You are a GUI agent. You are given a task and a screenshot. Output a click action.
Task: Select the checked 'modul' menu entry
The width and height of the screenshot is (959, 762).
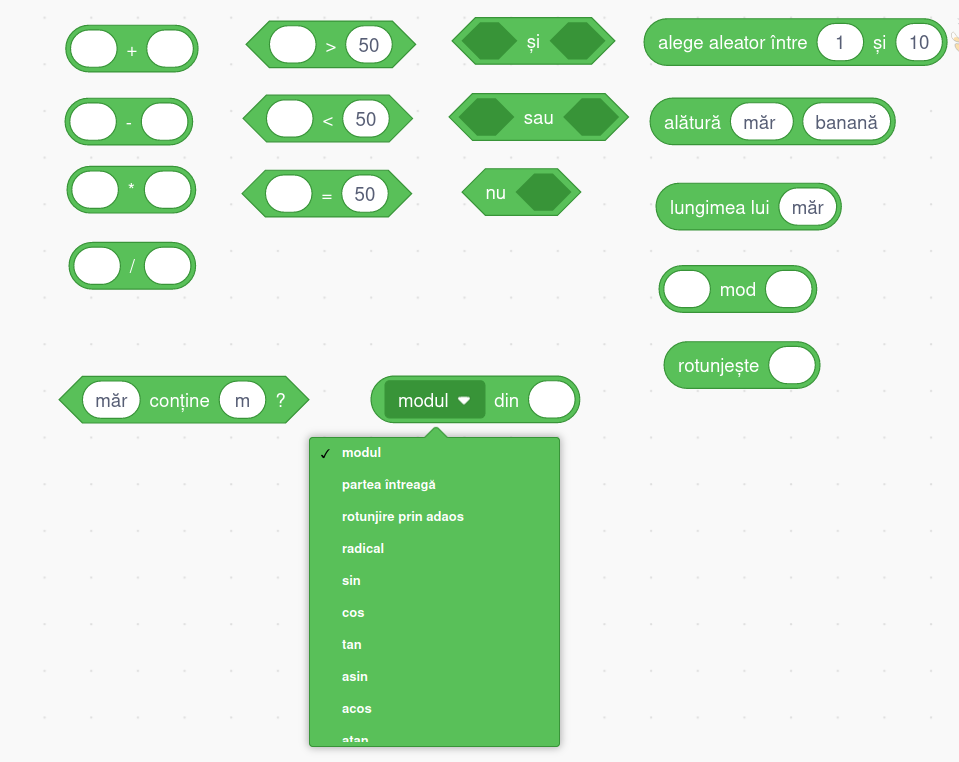click(361, 453)
